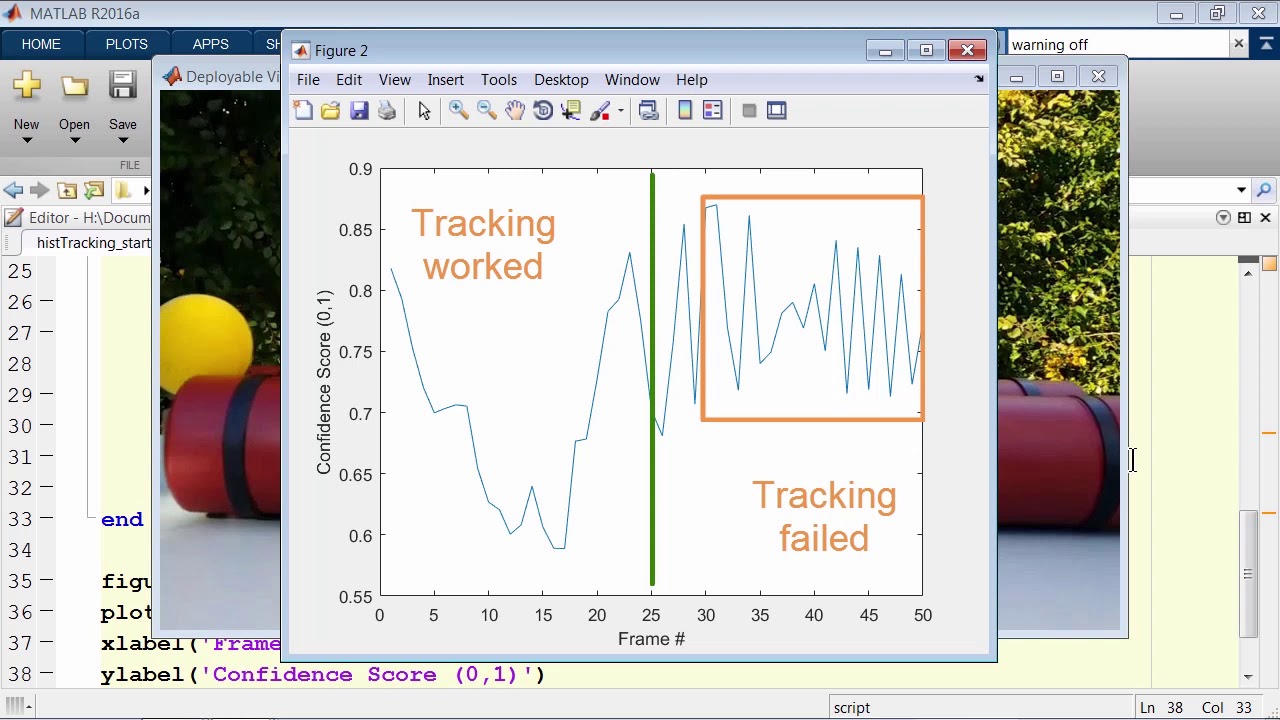Viewport: 1280px width, 720px height.
Task: Activate the Zoom In magnifier tool
Action: 459,111
